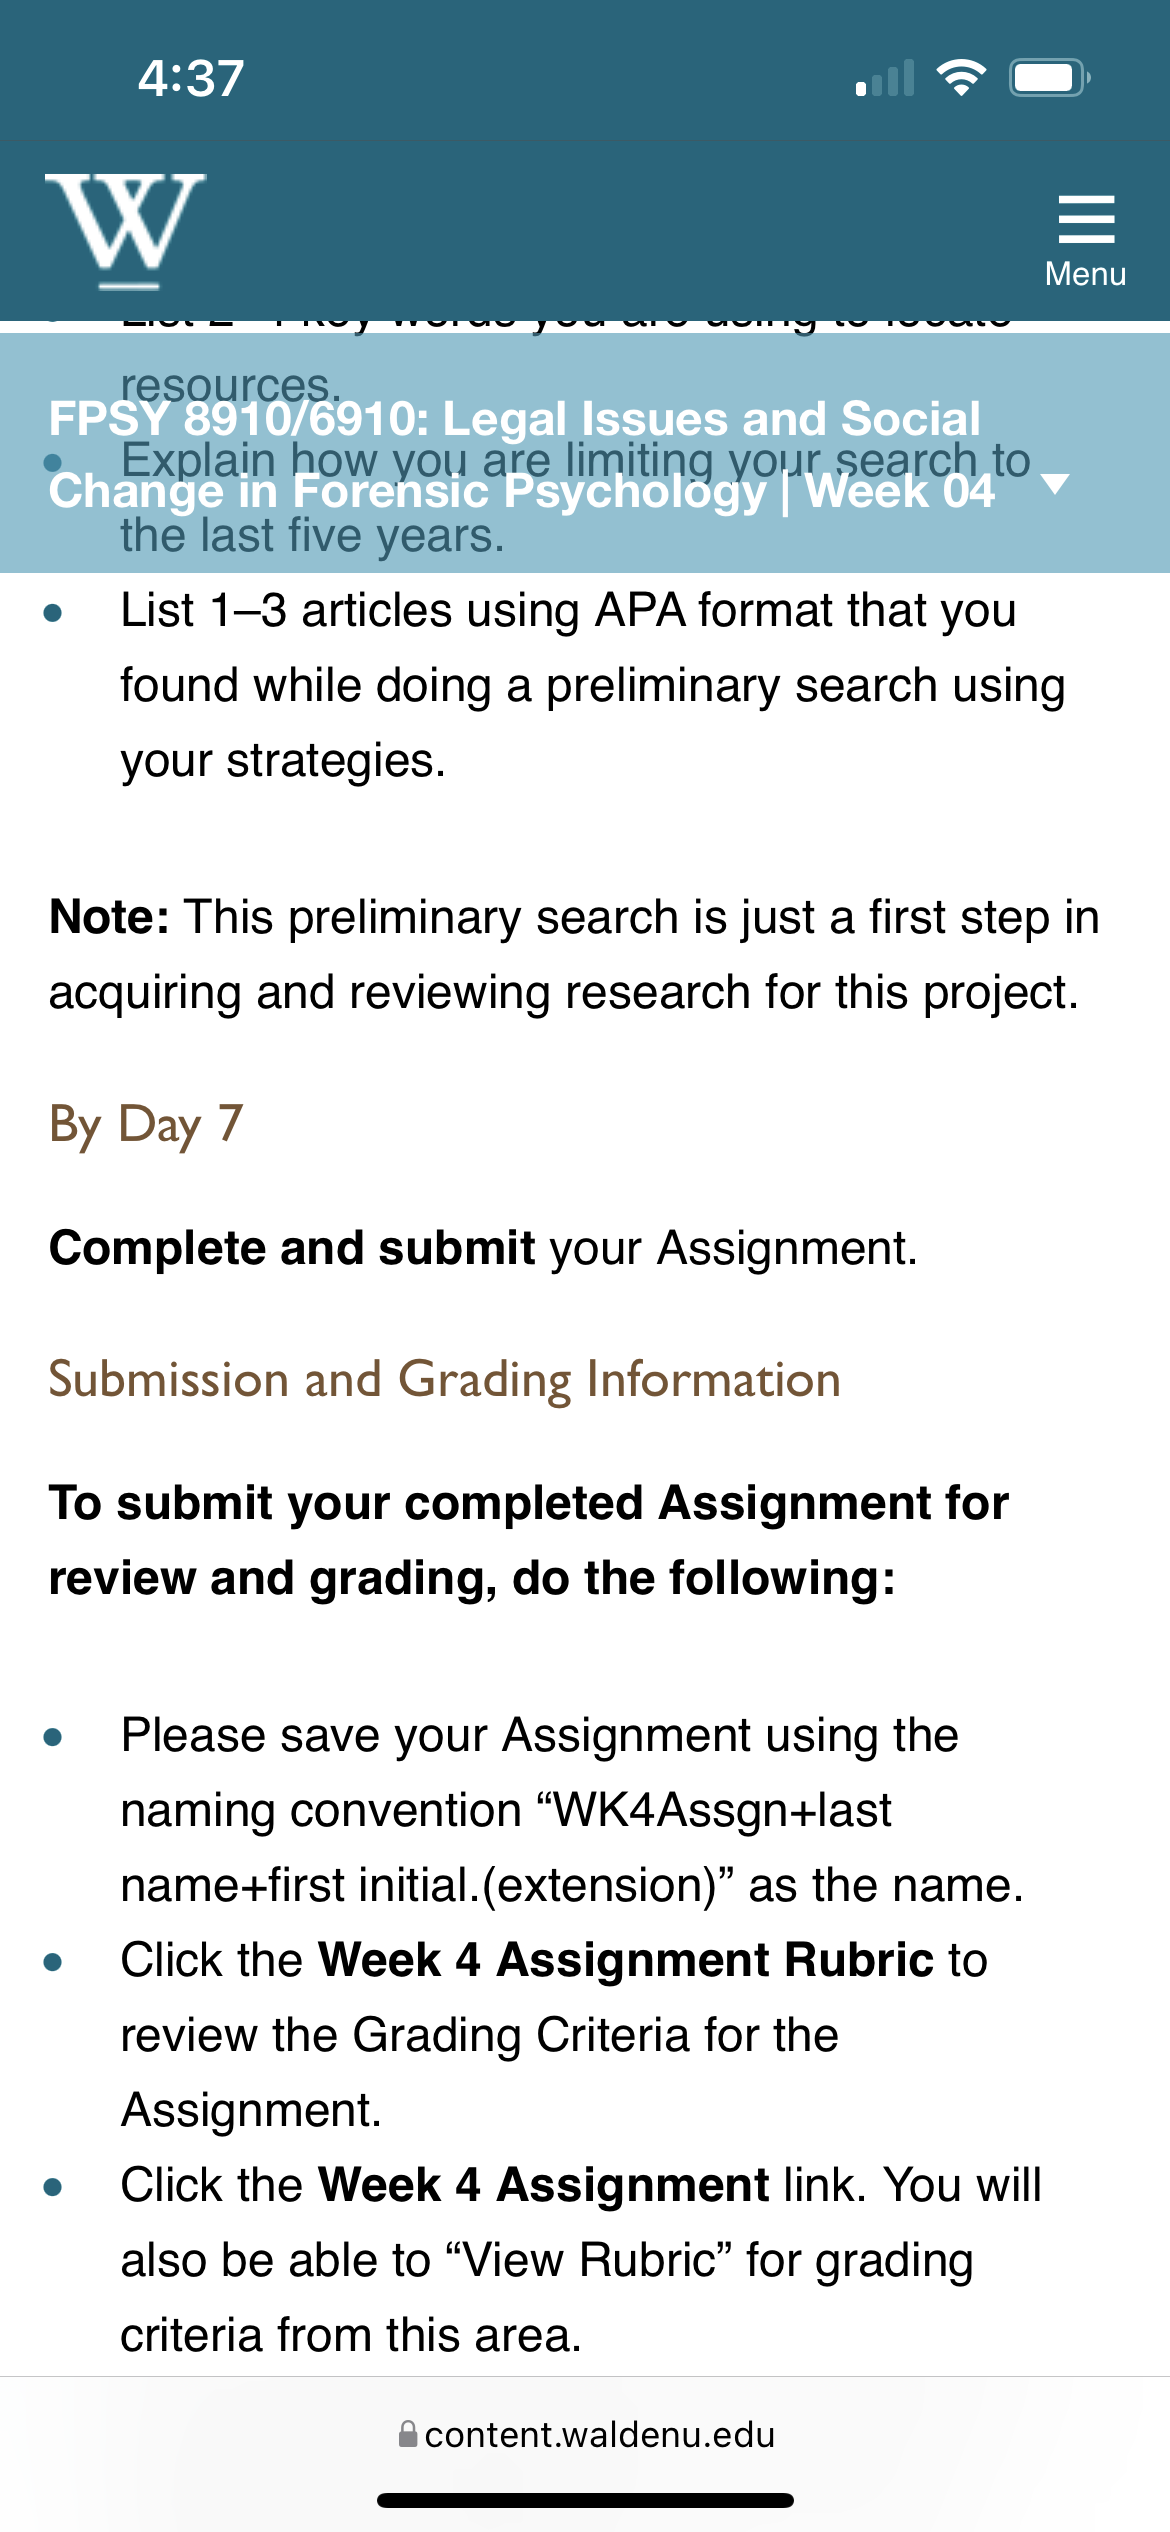Tap the 4:37 clock in status bar
This screenshot has width=1170, height=2532.
point(191,78)
